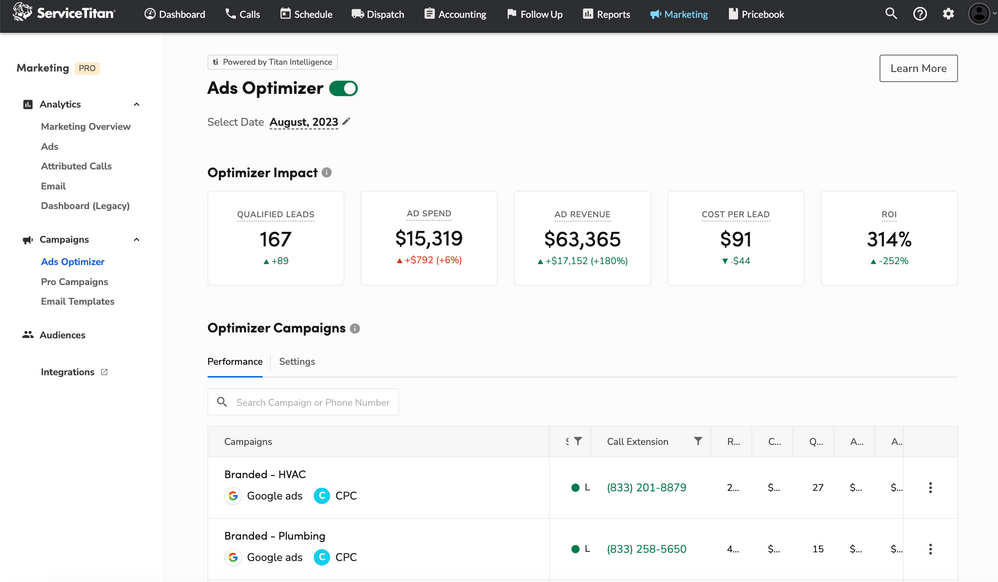998x582 pixels.
Task: Open the Branded - HVAC row kebab menu
Action: (x=930, y=487)
